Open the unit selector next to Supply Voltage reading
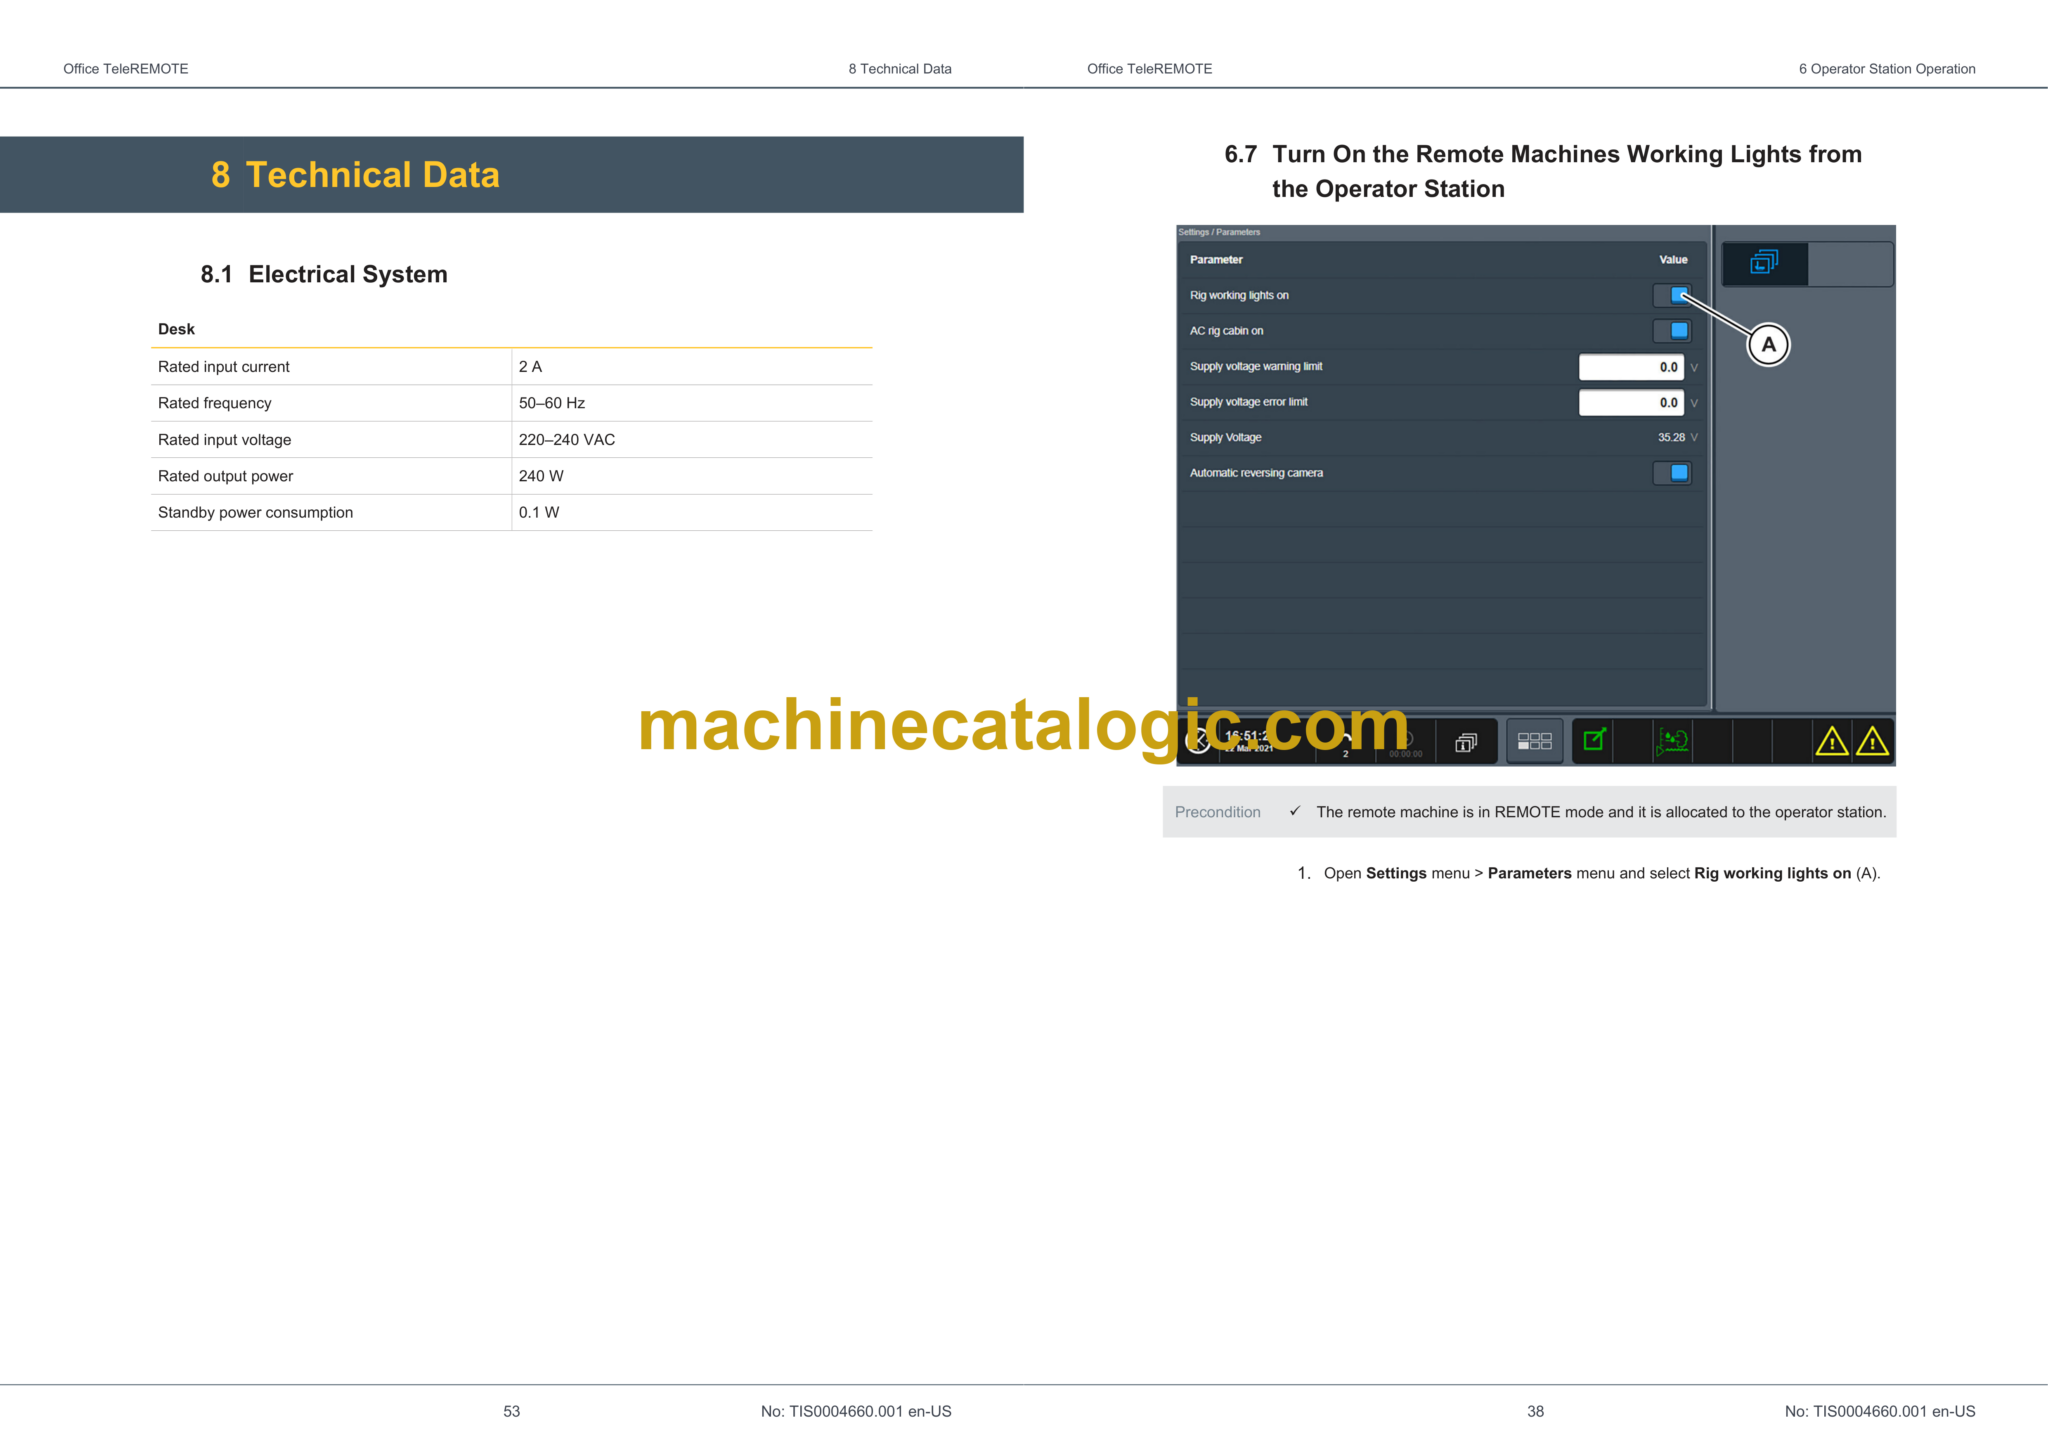Viewport: 2048px width, 1448px height. [x=1694, y=437]
